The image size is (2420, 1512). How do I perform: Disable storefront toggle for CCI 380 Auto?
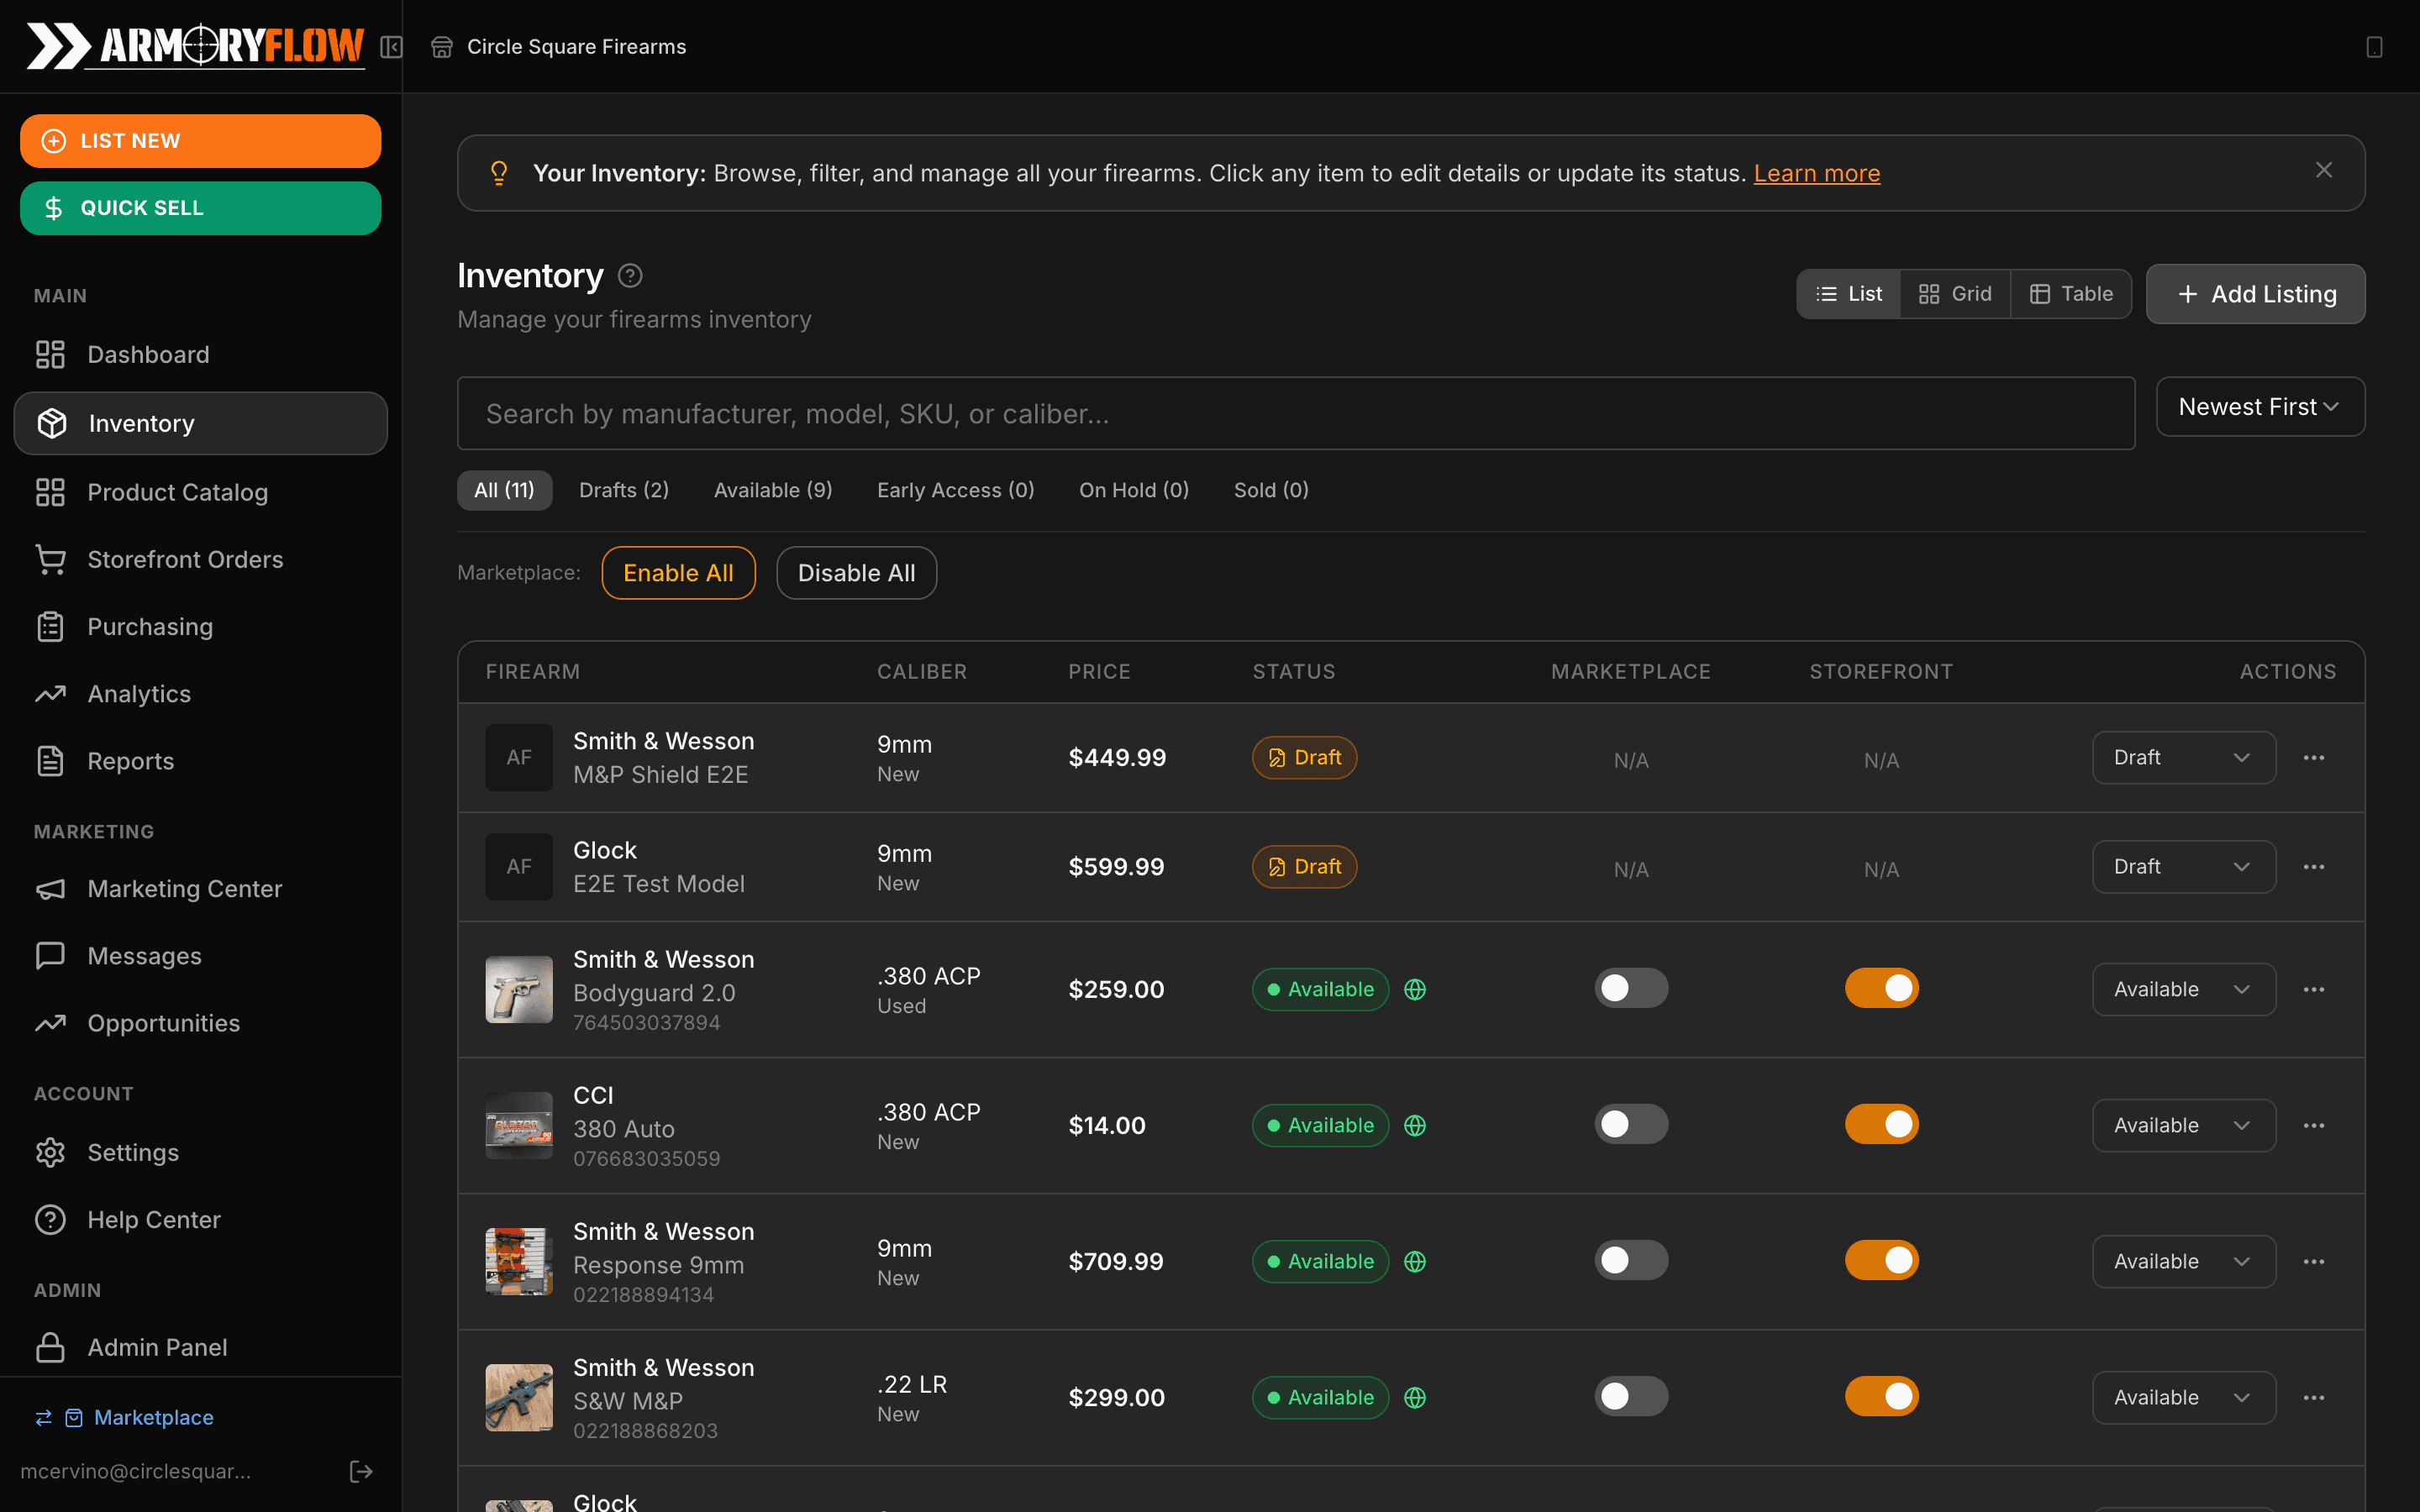tap(1881, 1123)
